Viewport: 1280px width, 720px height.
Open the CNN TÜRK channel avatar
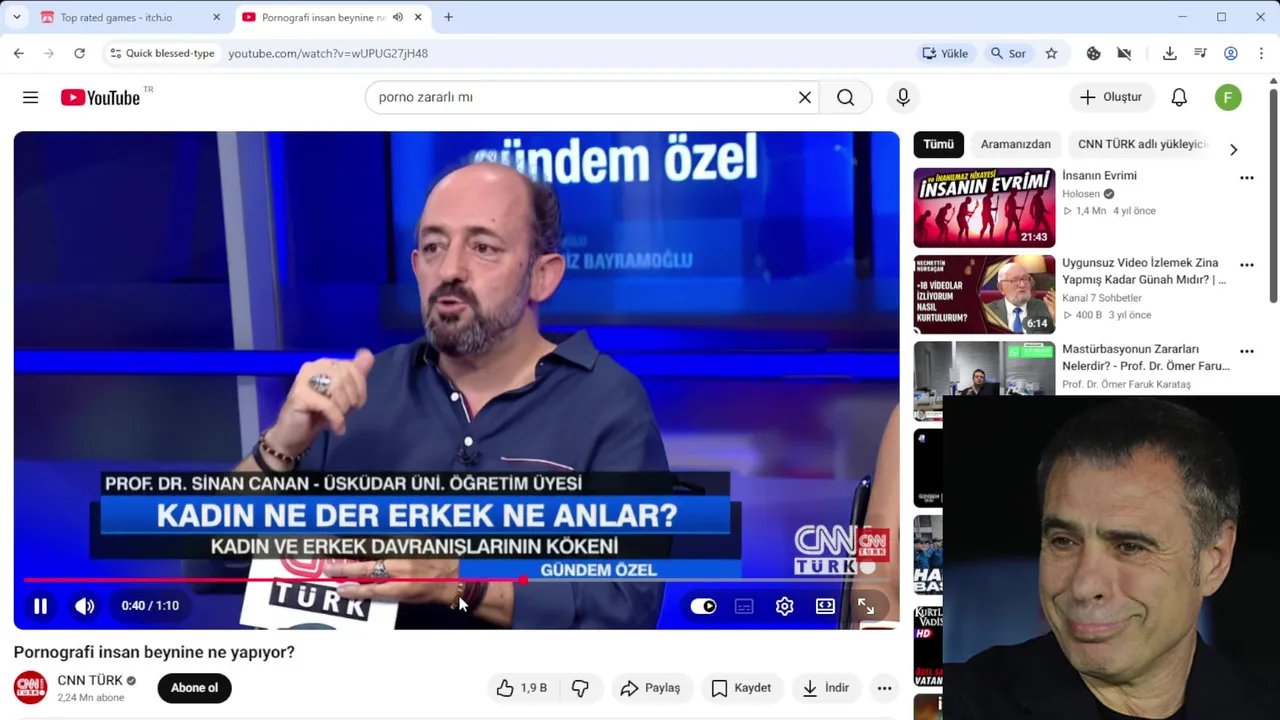pos(30,688)
